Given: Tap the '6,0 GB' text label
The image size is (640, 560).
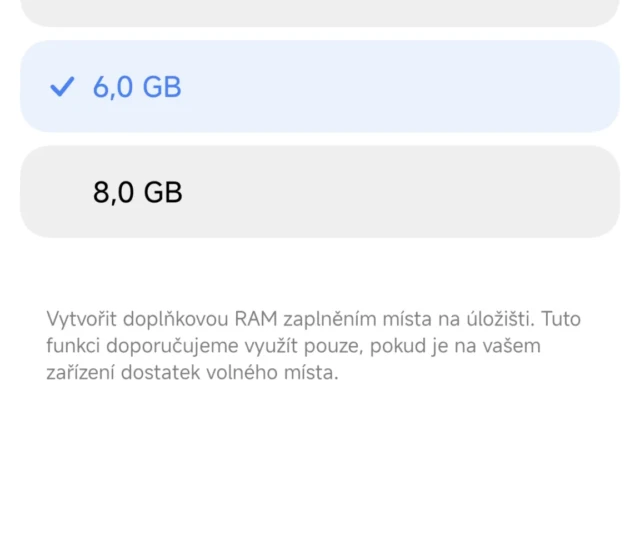Looking at the screenshot, I should [x=137, y=88].
